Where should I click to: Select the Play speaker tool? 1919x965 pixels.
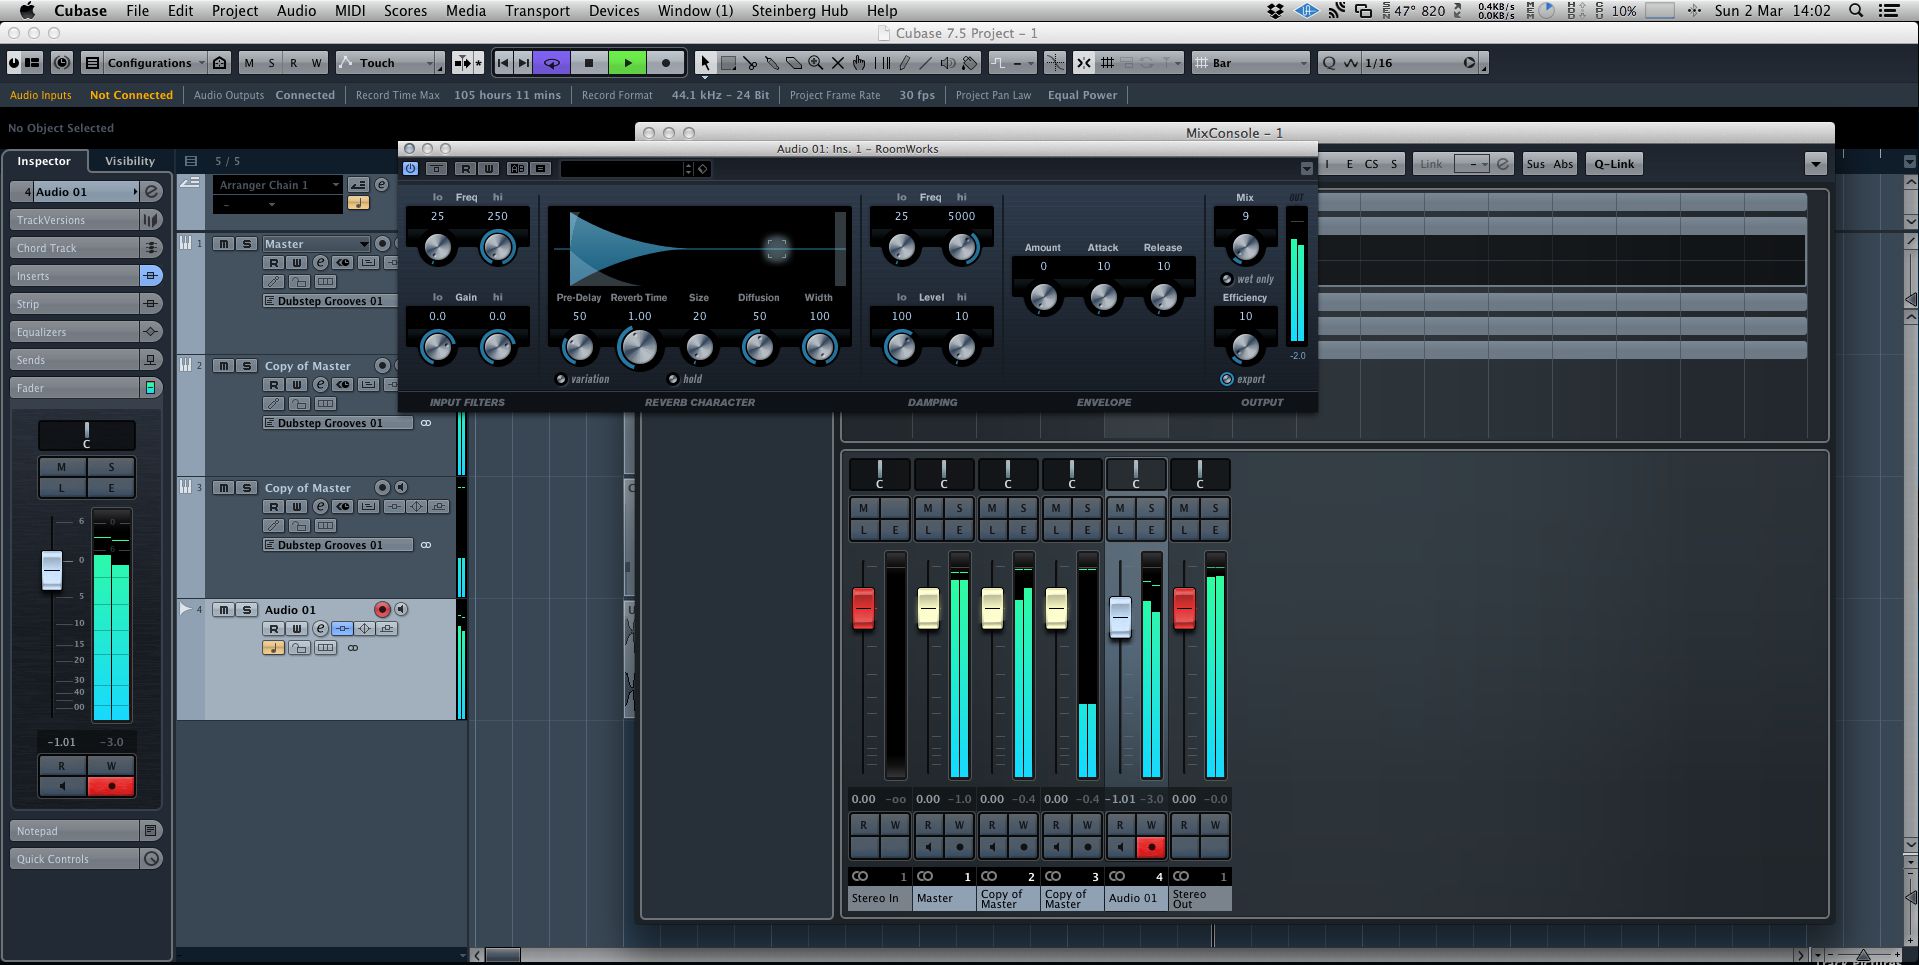point(948,63)
